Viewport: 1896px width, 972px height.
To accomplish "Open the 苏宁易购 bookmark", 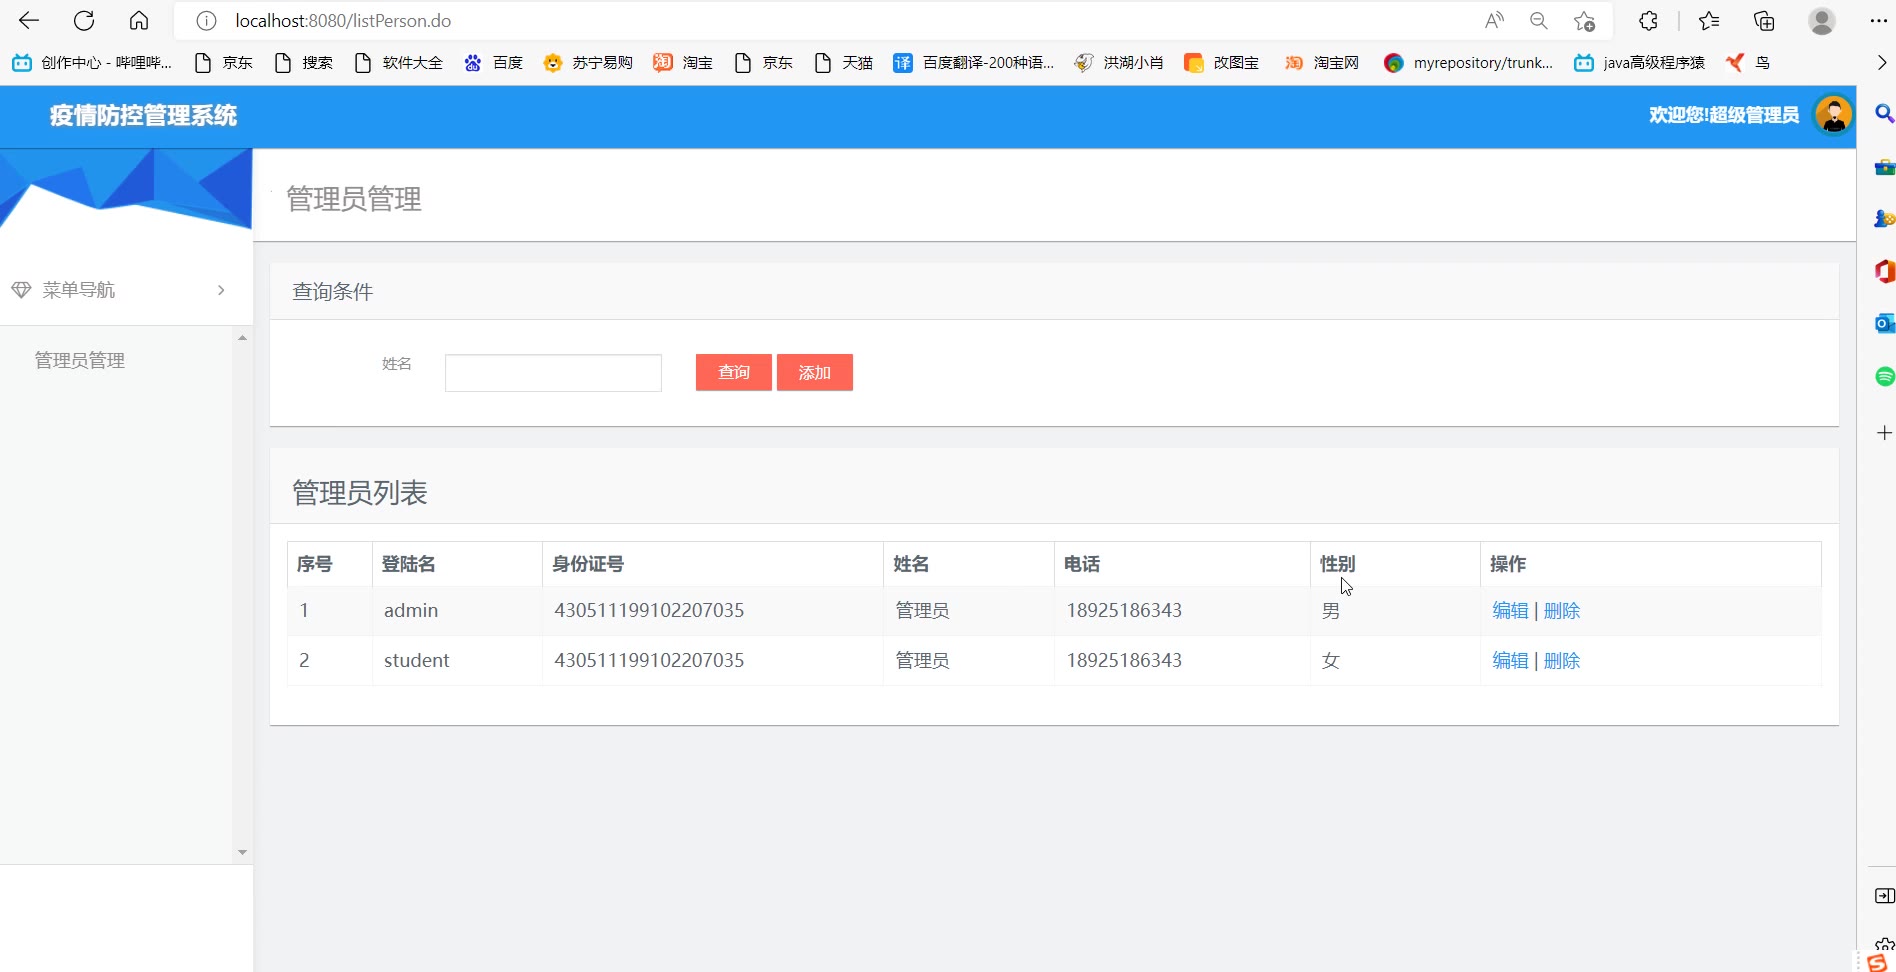I will point(588,63).
